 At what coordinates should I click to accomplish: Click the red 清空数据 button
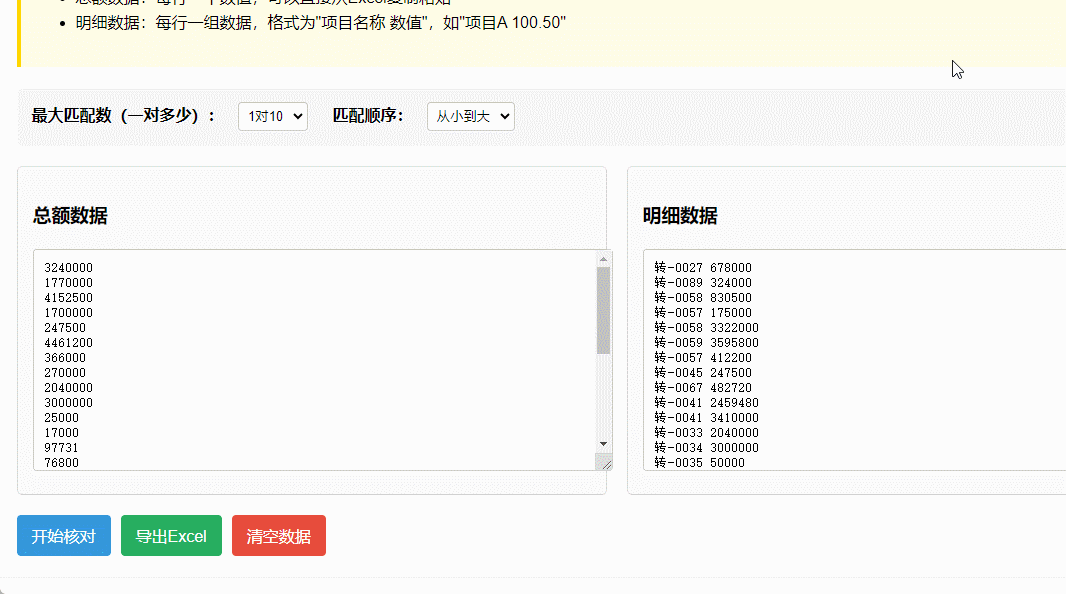tap(278, 535)
